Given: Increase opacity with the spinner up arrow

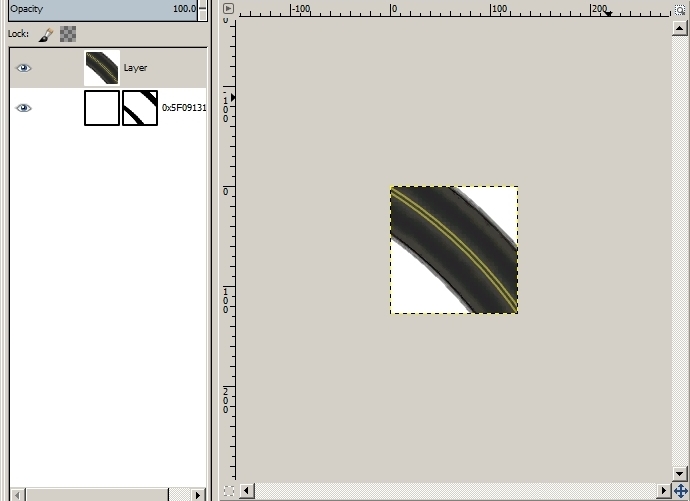Looking at the screenshot, I should [x=203, y=4].
